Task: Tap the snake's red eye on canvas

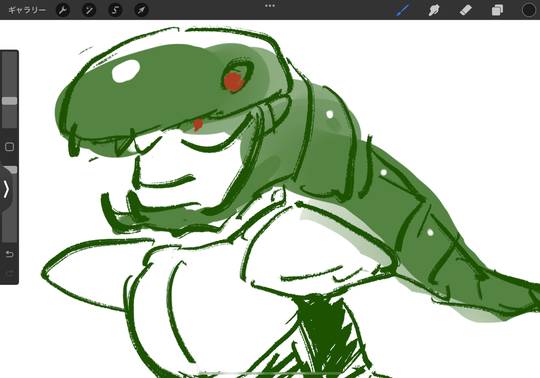Action: [x=234, y=82]
